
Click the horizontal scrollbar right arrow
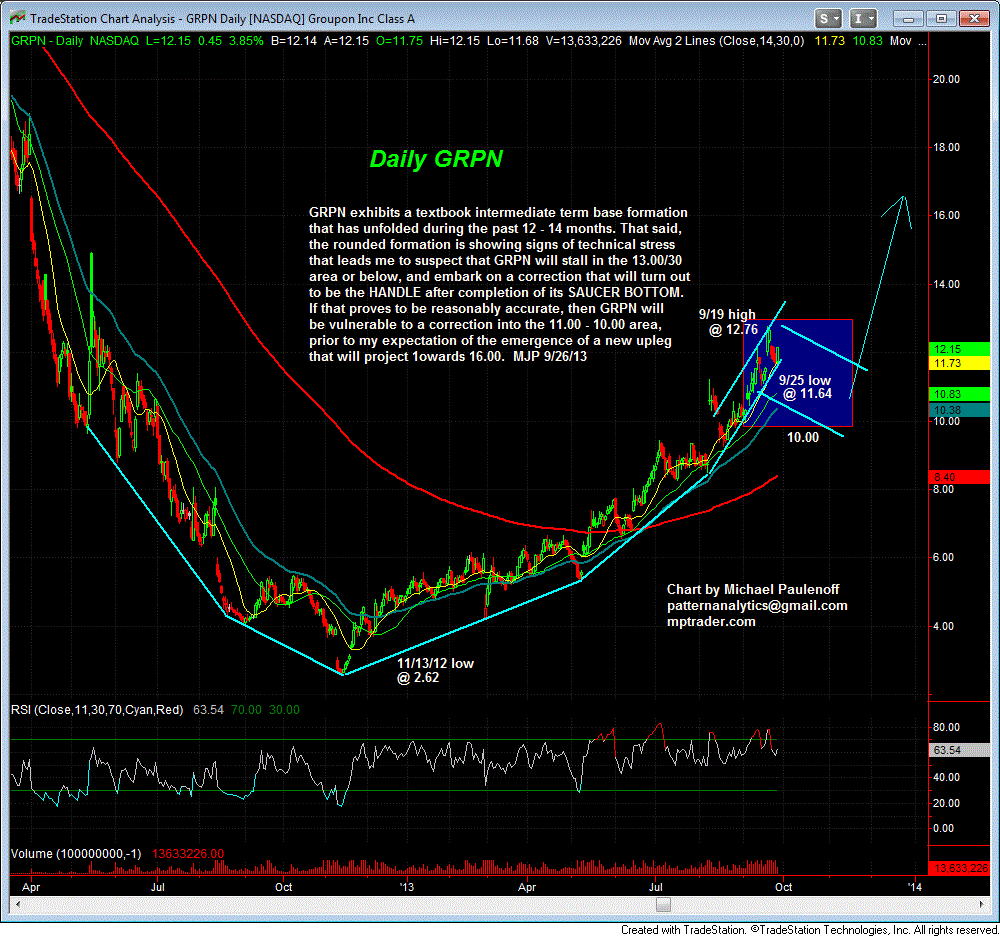983,904
